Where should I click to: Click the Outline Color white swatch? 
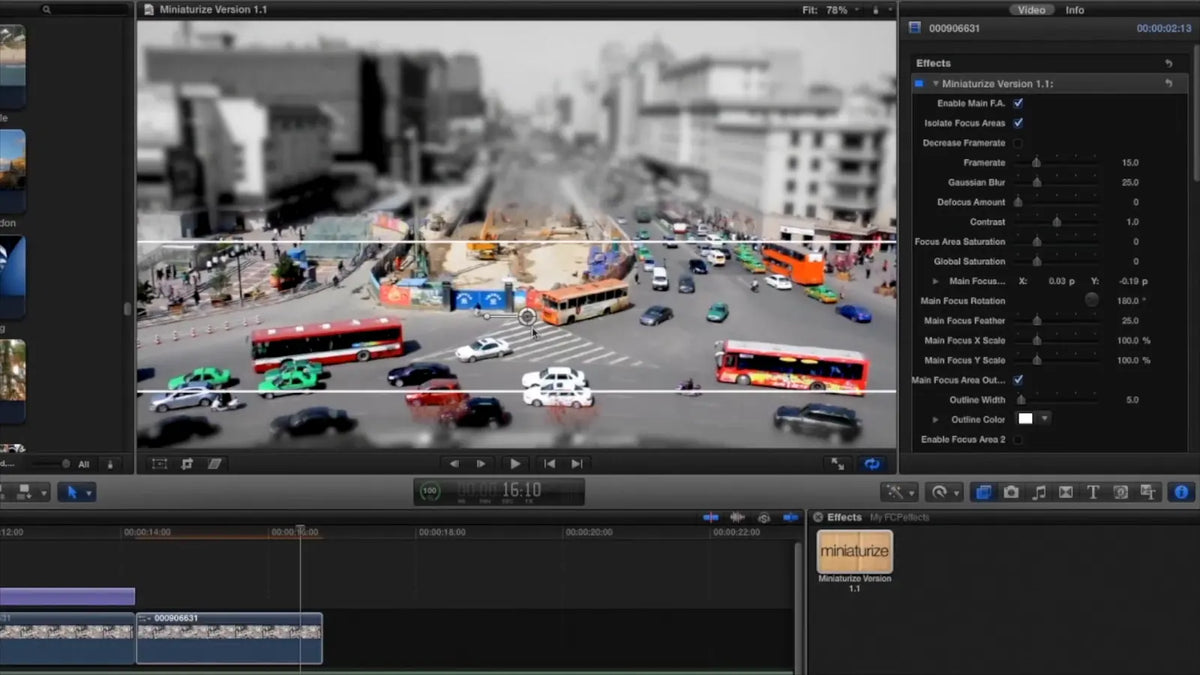coord(1025,419)
